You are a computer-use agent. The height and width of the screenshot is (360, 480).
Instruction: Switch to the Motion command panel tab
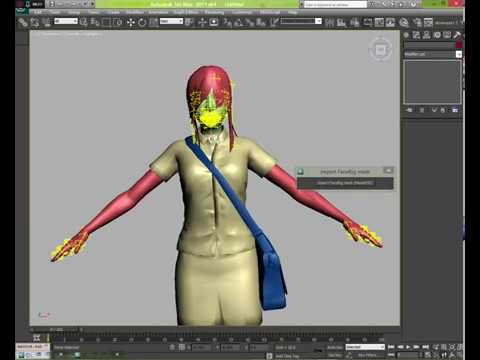(437, 35)
